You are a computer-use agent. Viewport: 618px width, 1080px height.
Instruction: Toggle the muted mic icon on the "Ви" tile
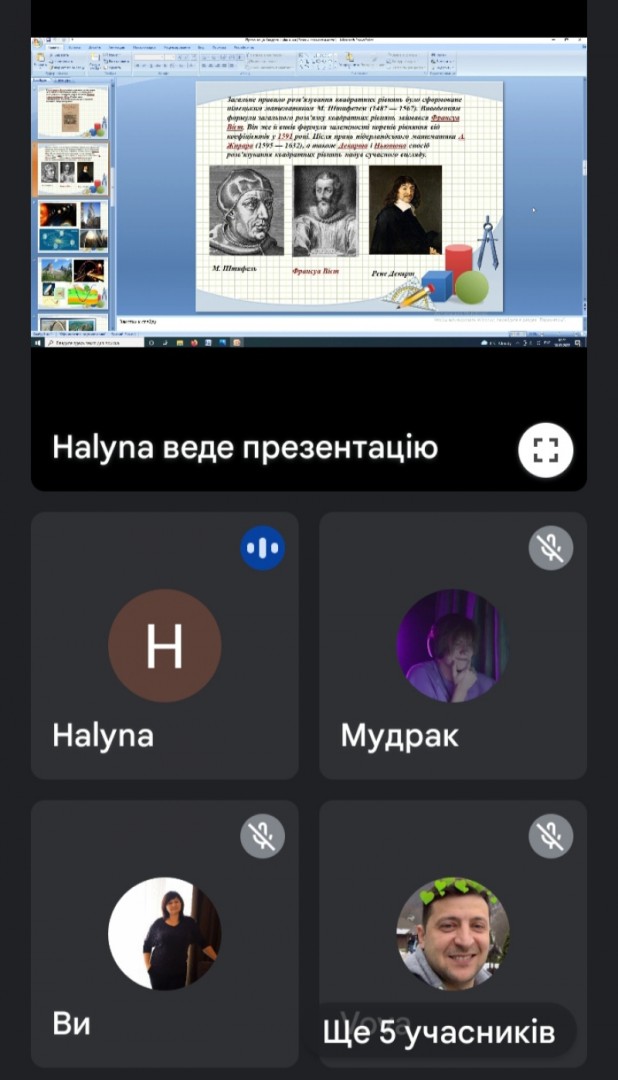click(262, 835)
